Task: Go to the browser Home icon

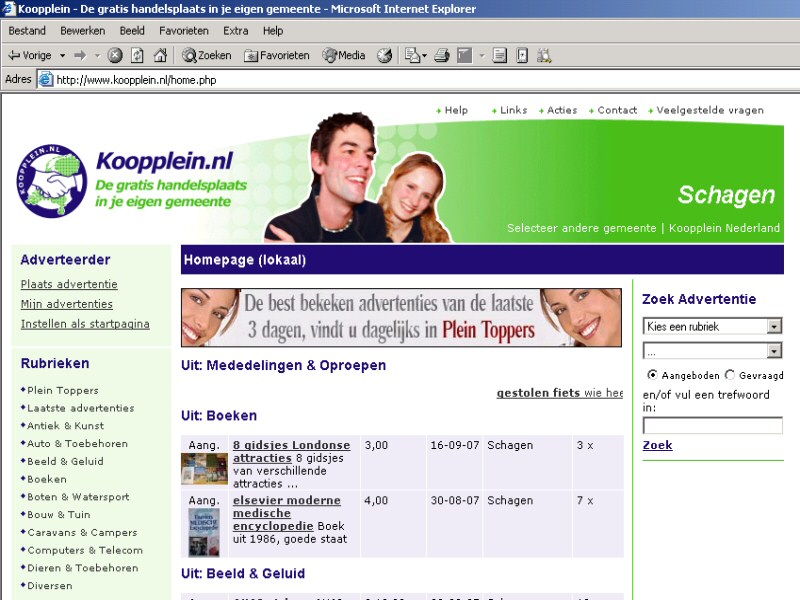Action: tap(160, 55)
